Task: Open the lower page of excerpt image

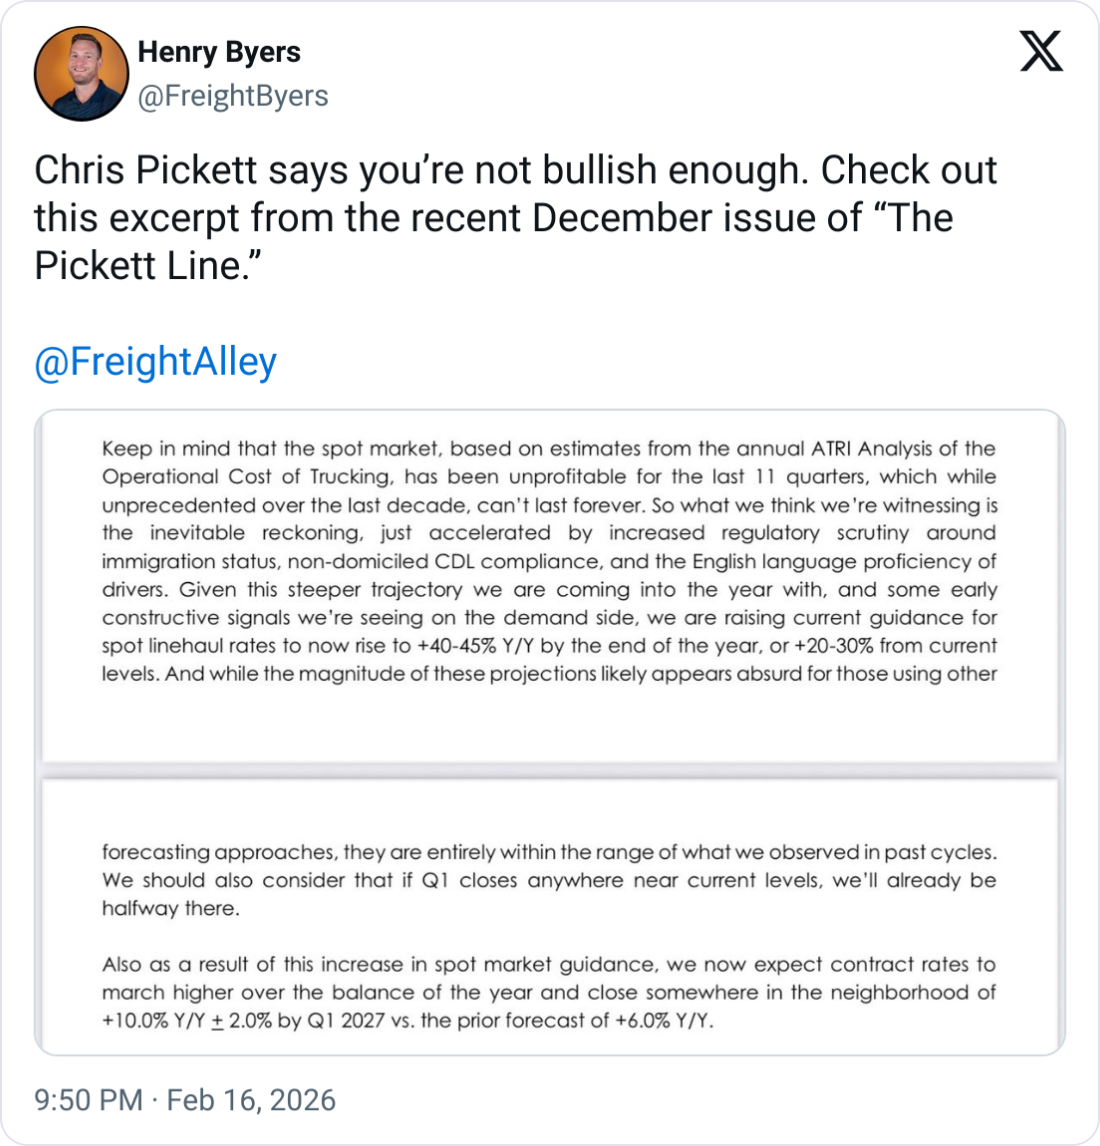Action: coord(549,915)
